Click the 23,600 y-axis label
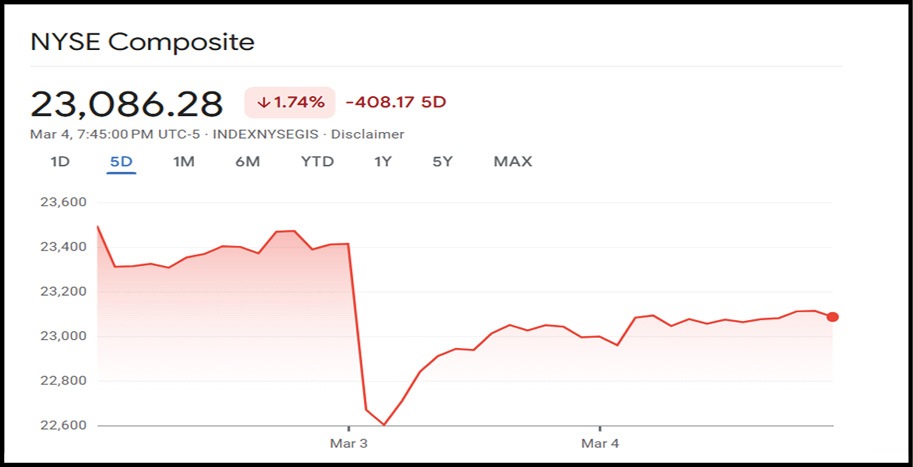Image resolution: width=913 pixels, height=467 pixels. point(60,202)
